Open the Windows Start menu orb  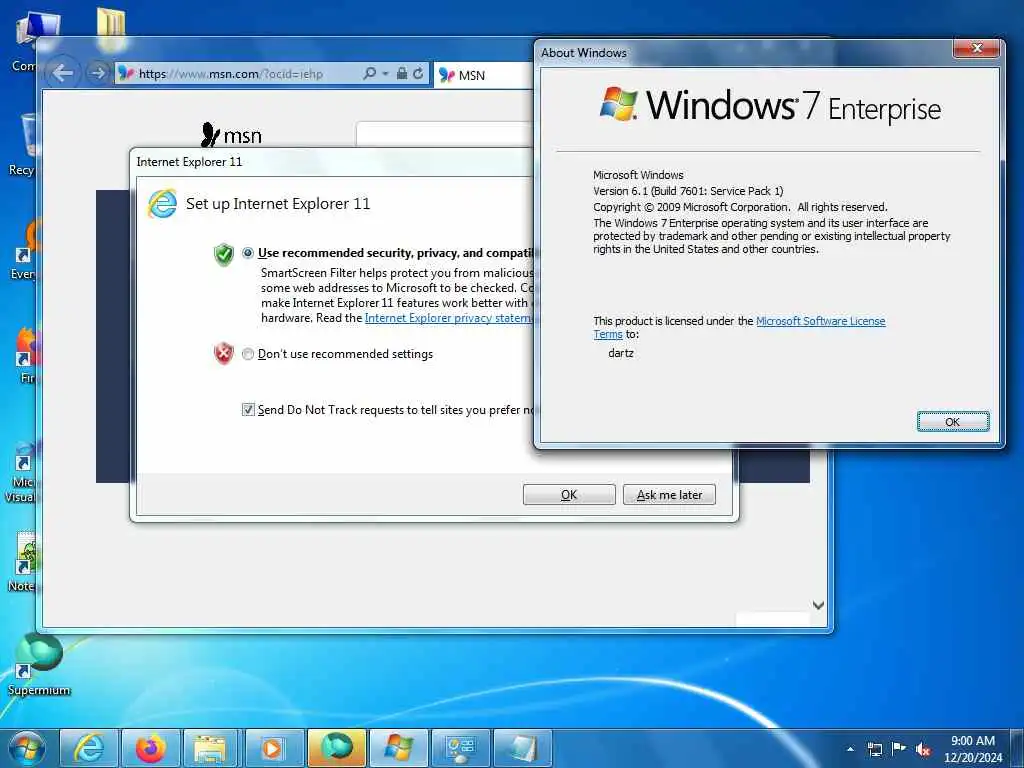pyautogui.click(x=27, y=748)
